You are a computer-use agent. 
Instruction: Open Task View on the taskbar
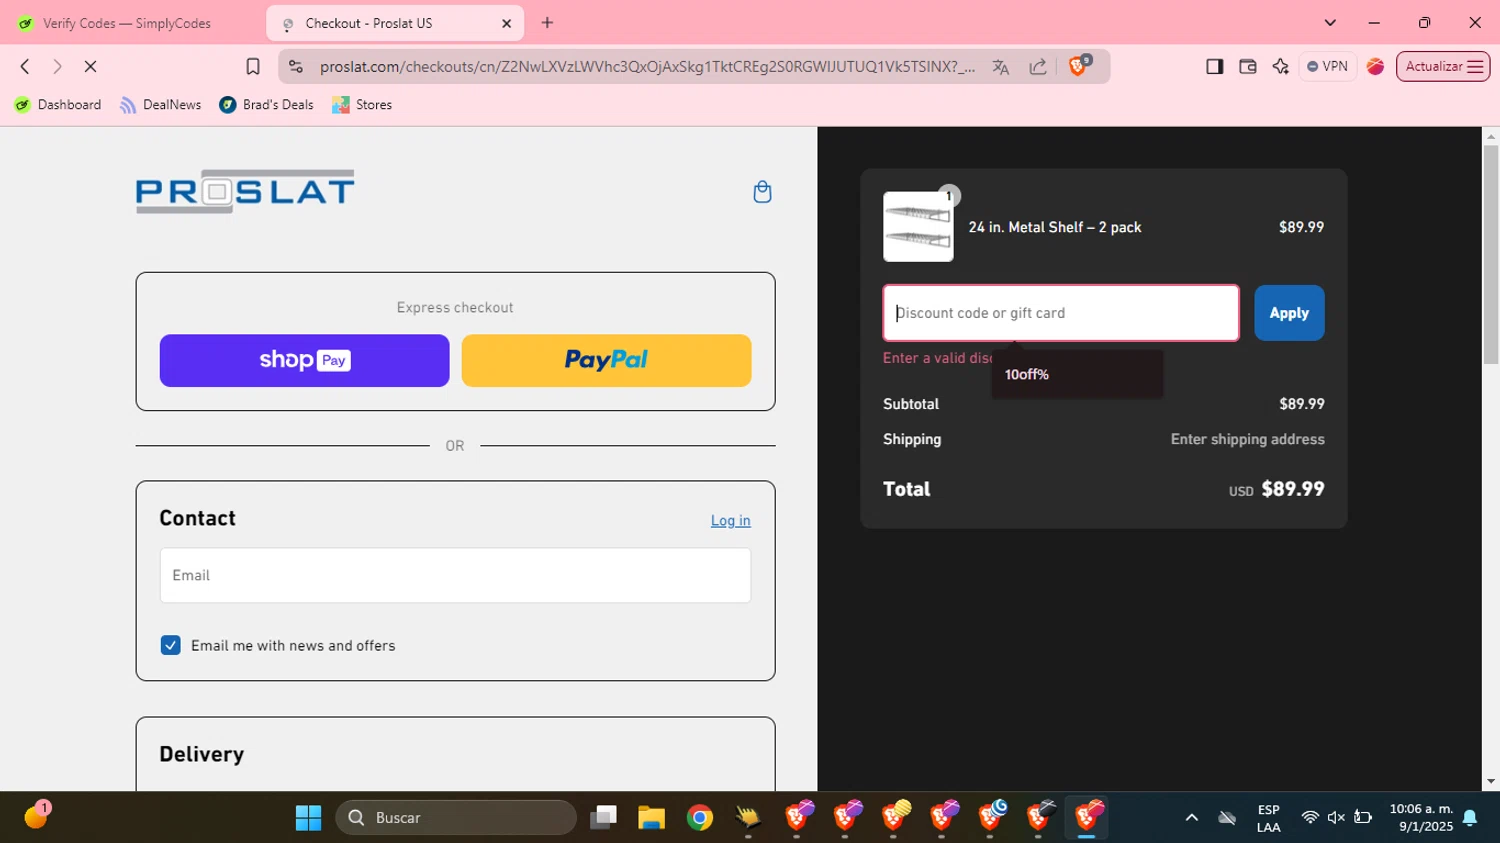(x=603, y=818)
